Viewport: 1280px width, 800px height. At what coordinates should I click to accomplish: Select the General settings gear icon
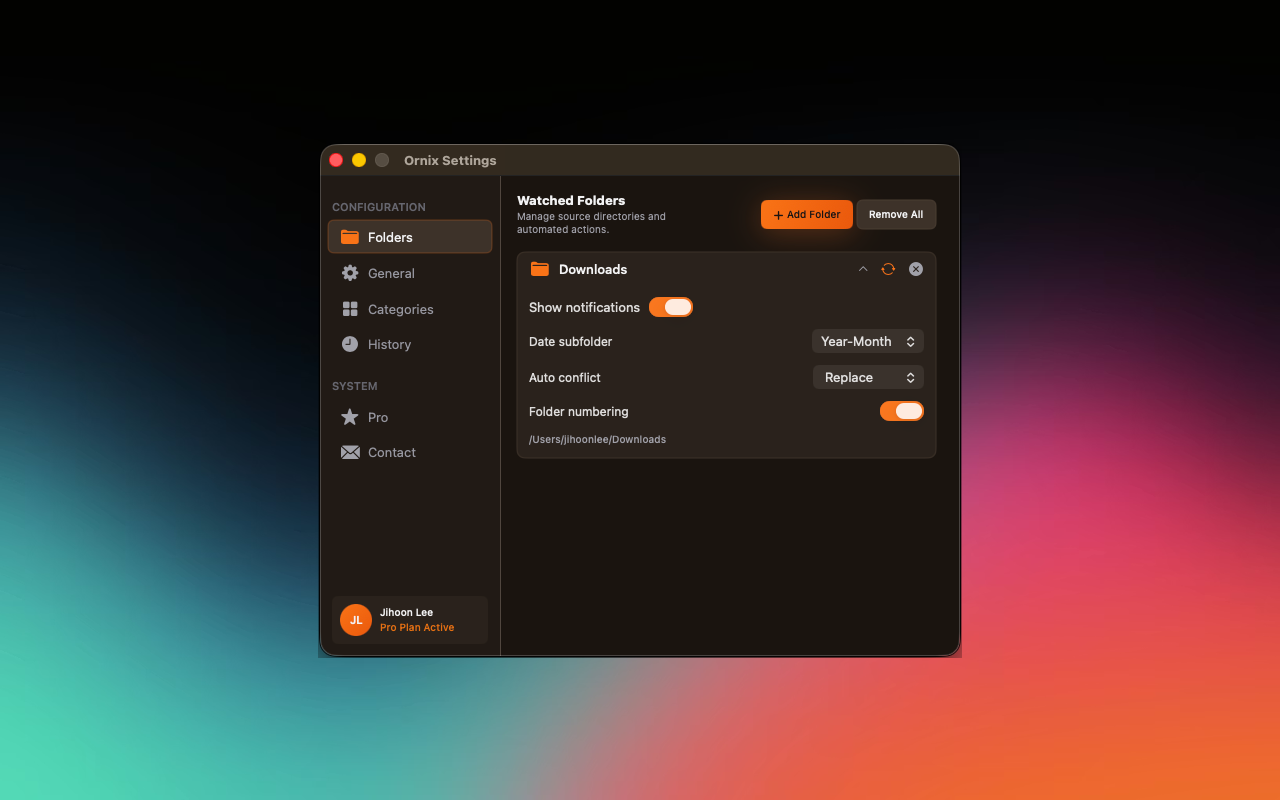350,273
